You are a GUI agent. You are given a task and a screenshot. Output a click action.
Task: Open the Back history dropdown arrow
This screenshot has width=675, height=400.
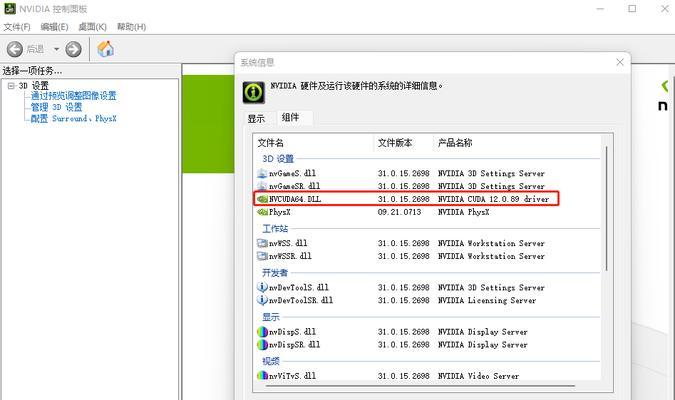(x=56, y=49)
